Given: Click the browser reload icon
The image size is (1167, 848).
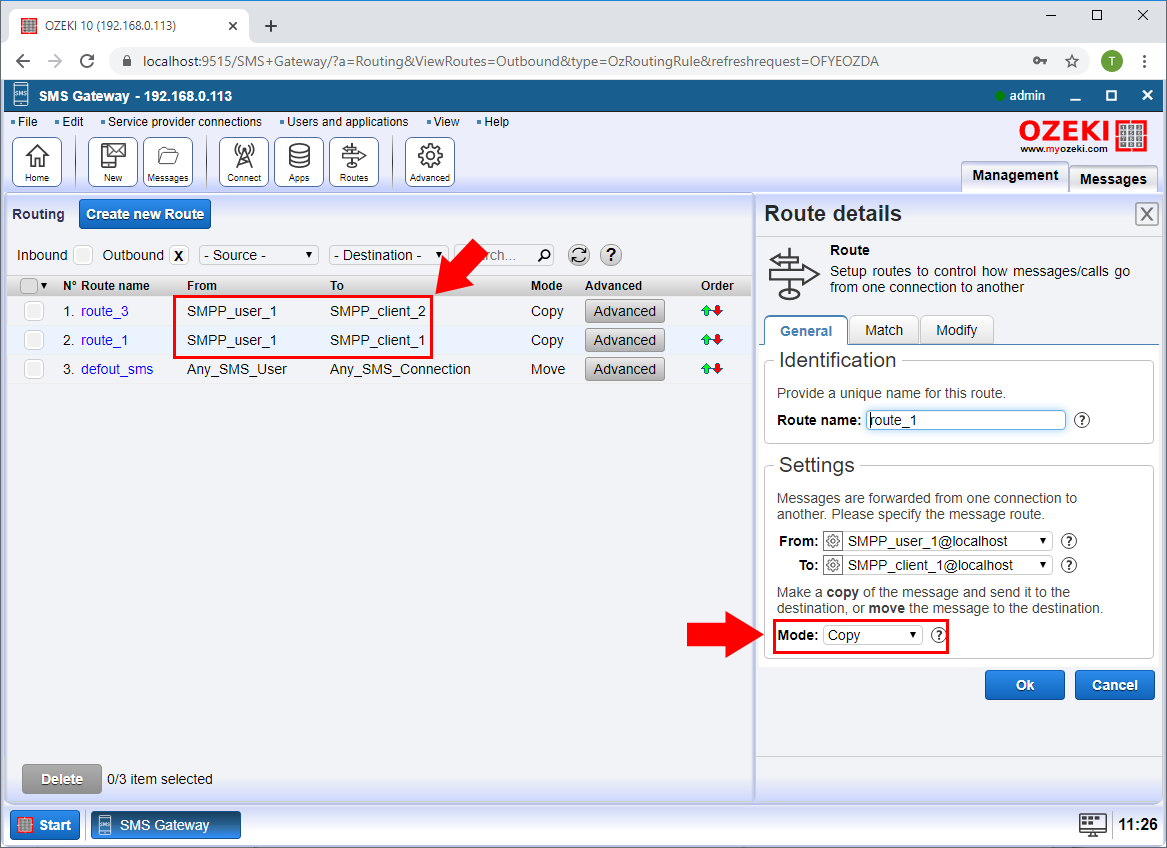Looking at the screenshot, I should (x=87, y=61).
